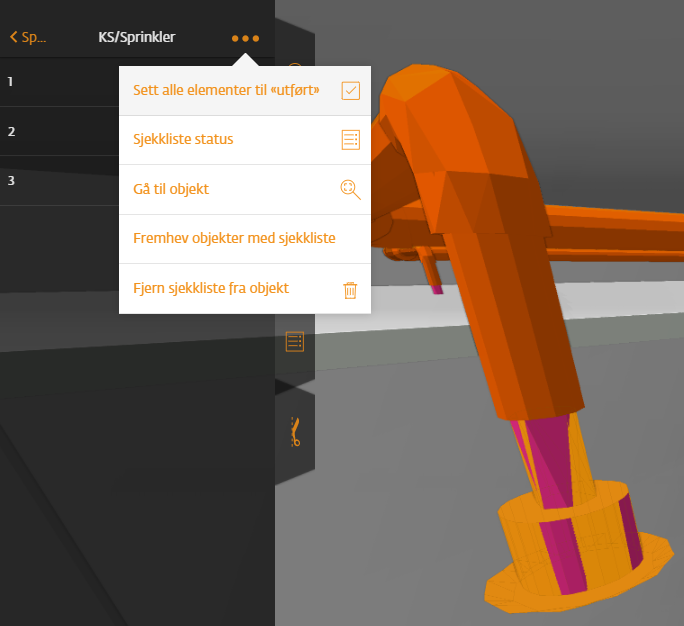Image resolution: width=684 pixels, height=626 pixels.
Task: Click the magnifier icon beside Gå til objekt
Action: click(x=350, y=190)
